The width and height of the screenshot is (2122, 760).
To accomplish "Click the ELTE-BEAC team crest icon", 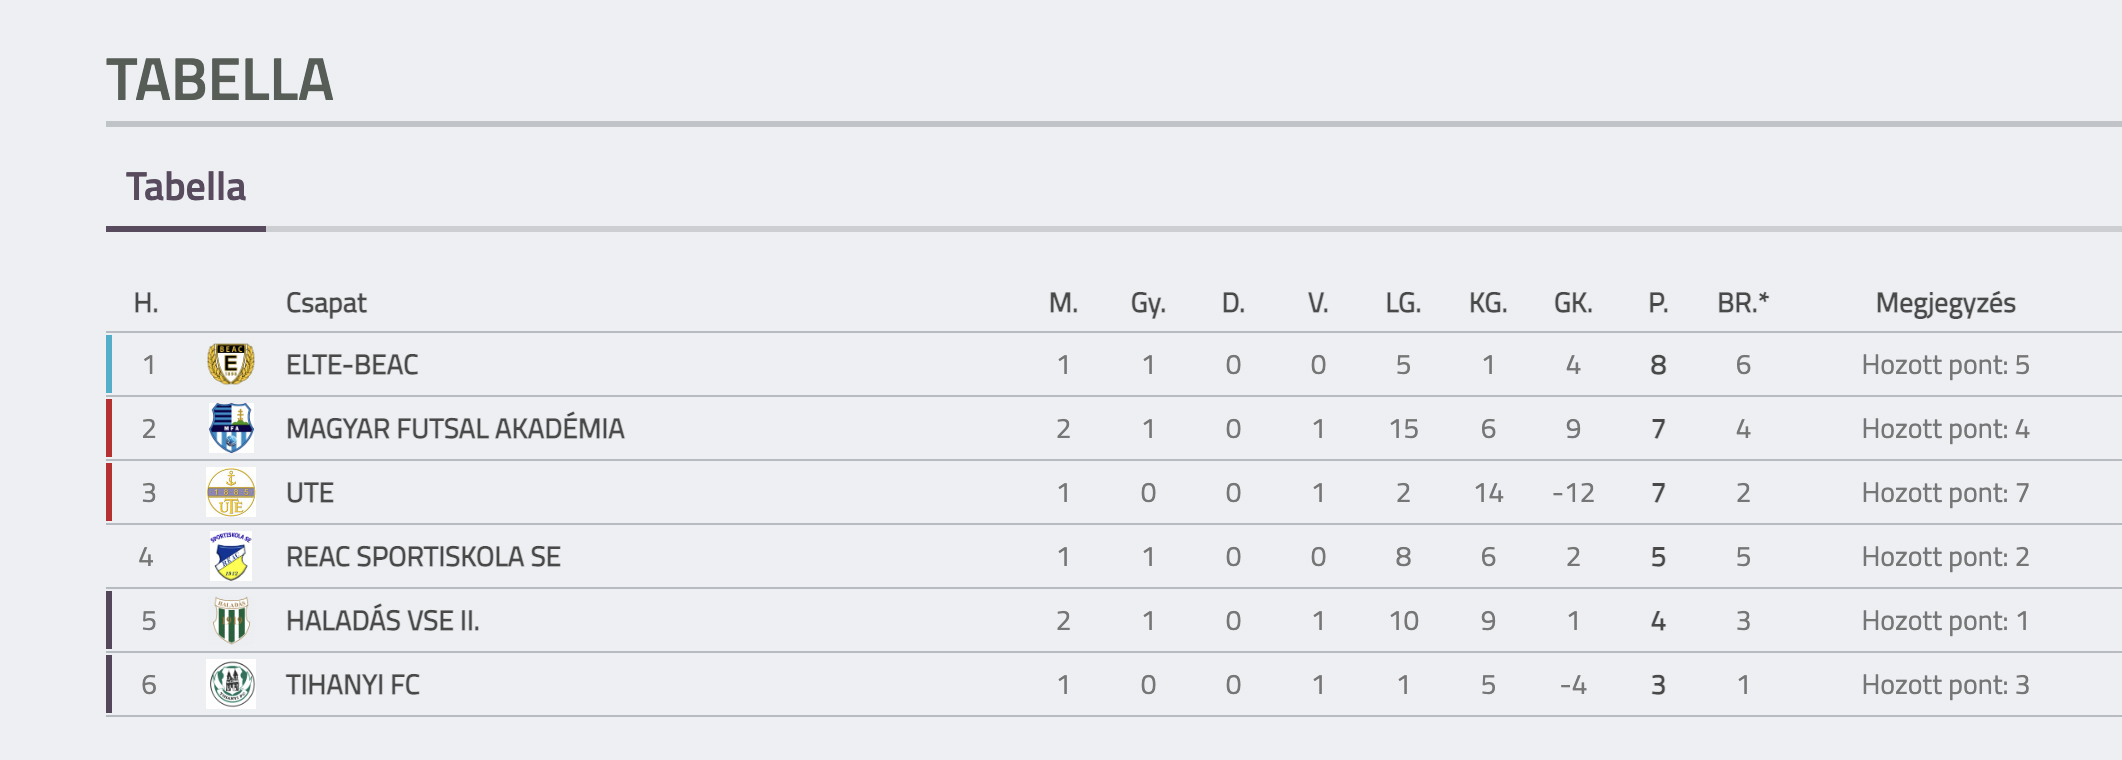I will (x=231, y=364).
